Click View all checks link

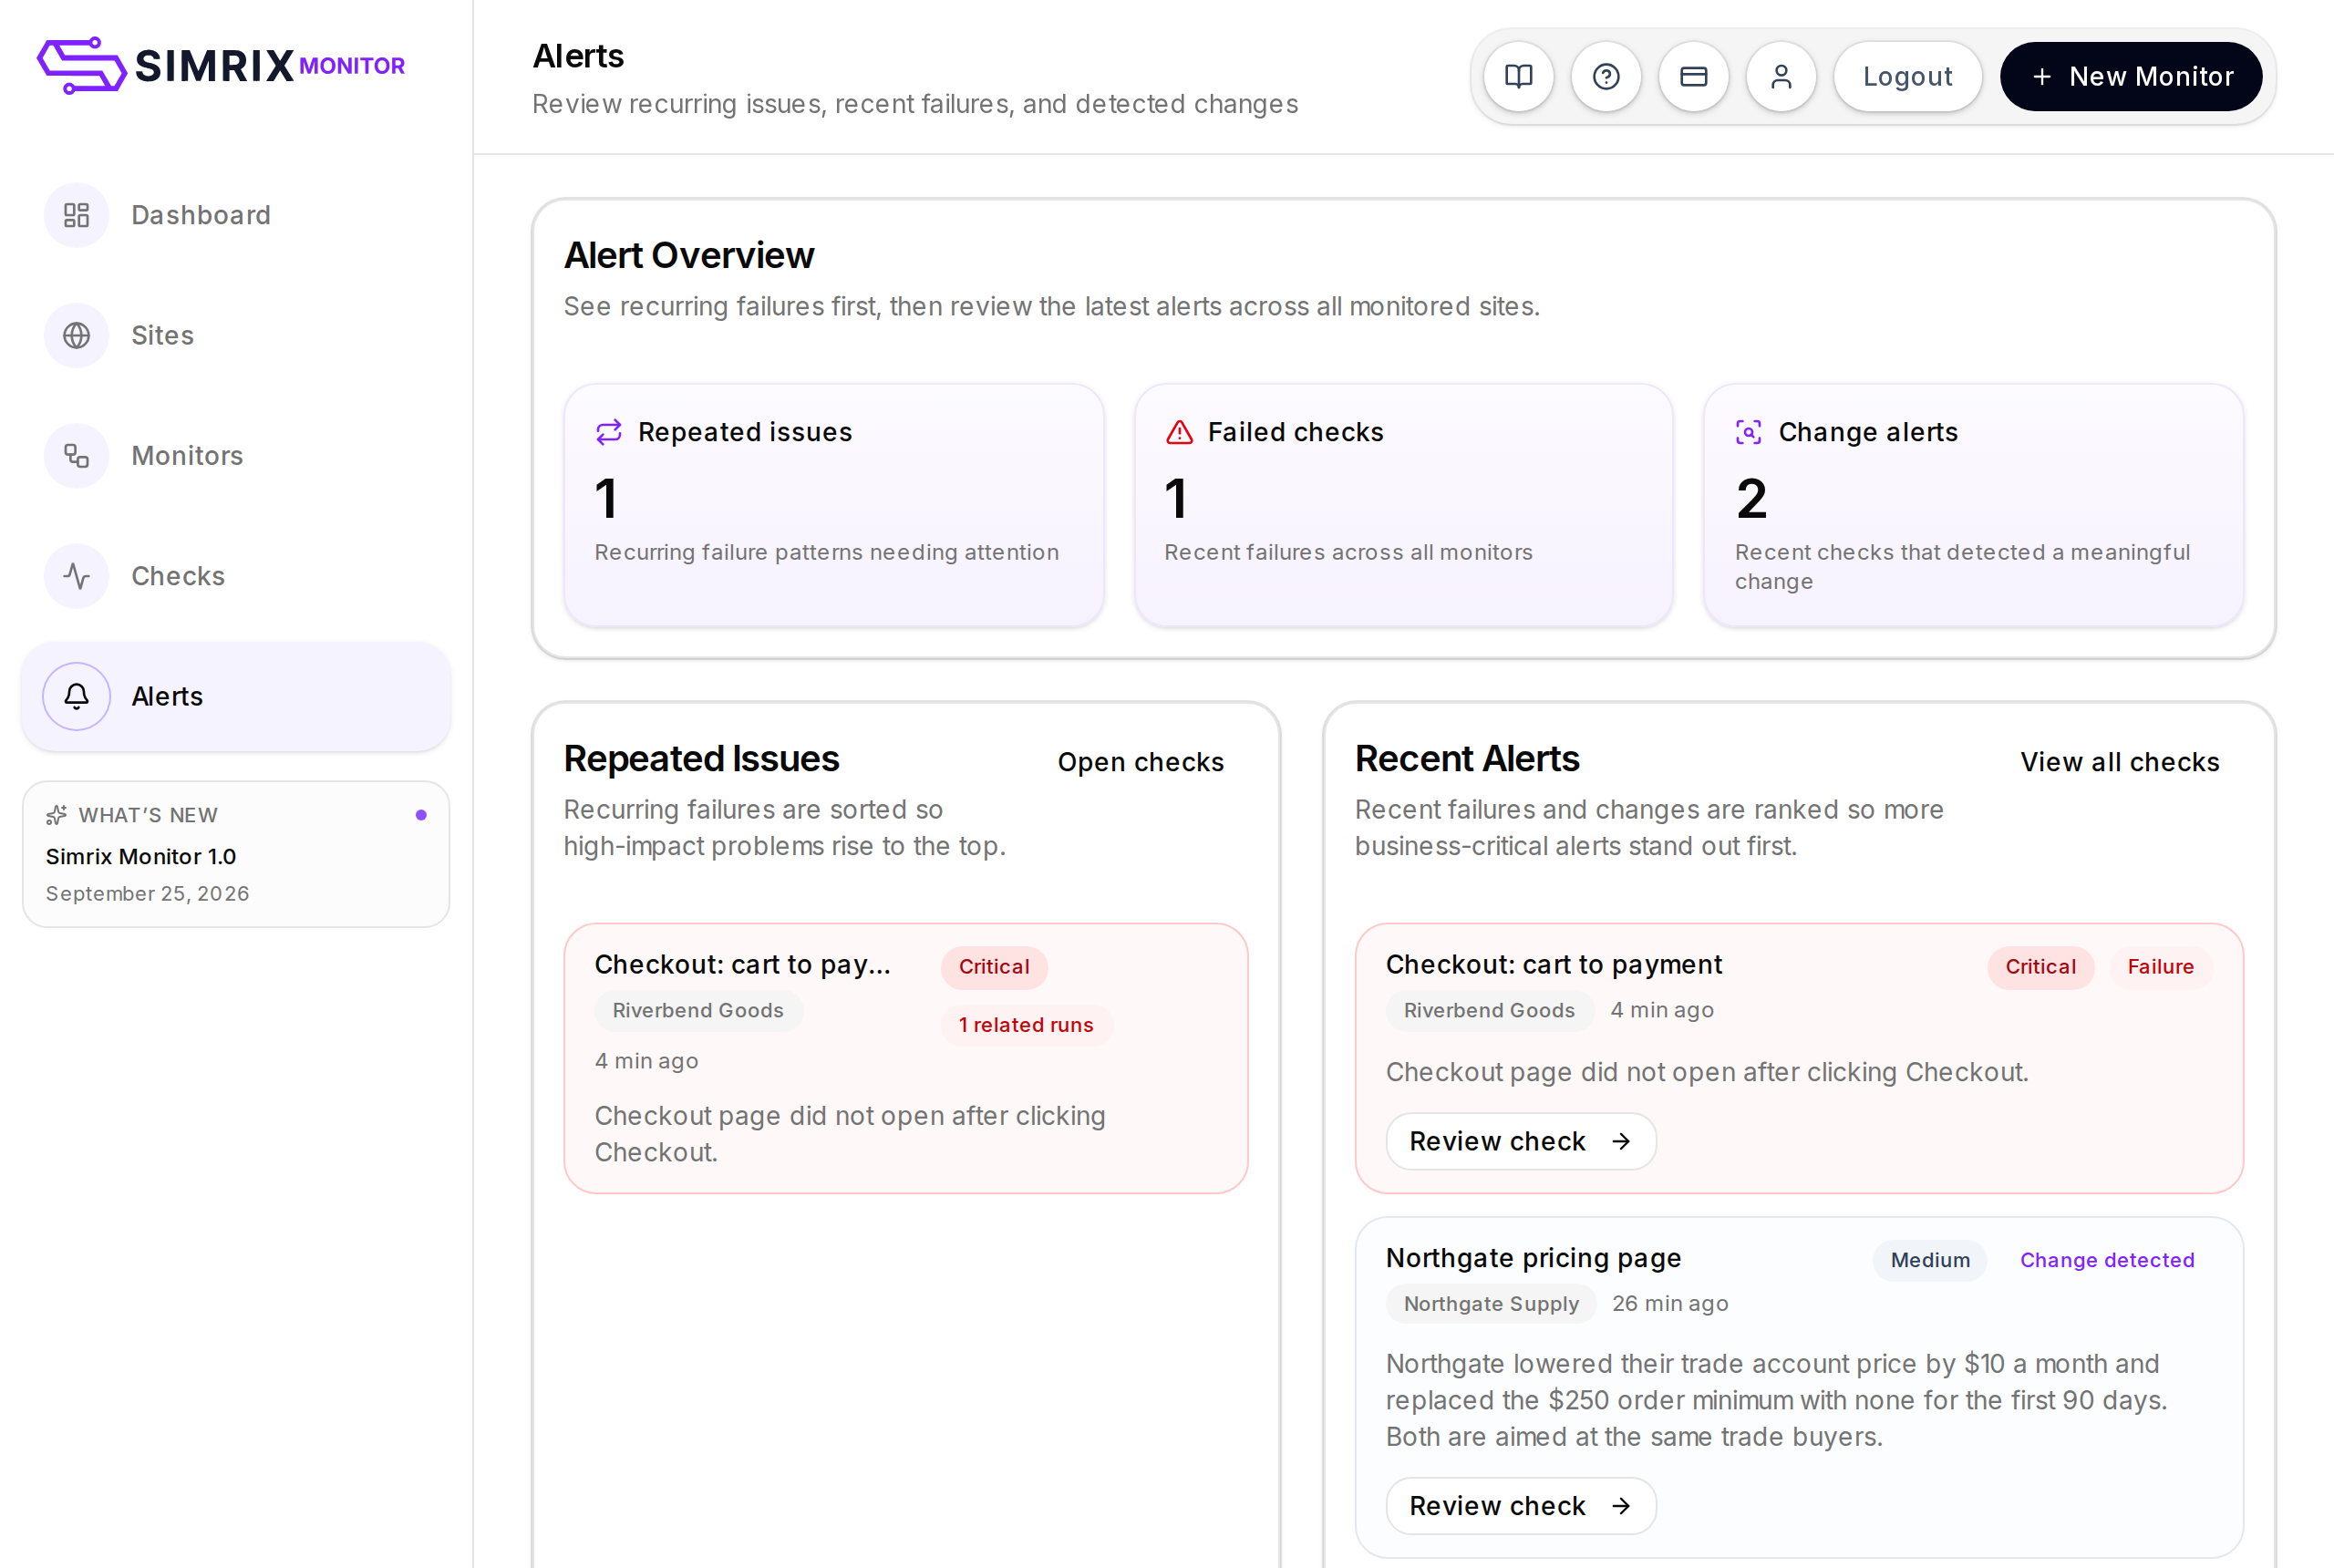pyautogui.click(x=2120, y=762)
